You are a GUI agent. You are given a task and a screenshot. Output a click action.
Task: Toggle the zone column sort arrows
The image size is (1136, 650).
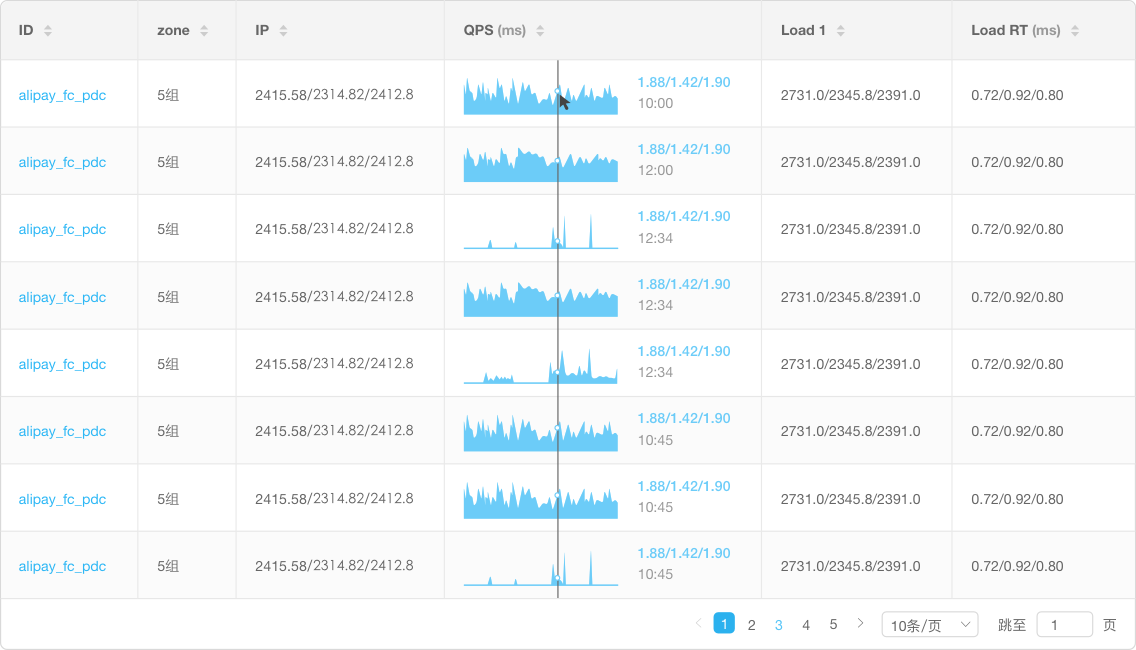(x=204, y=30)
